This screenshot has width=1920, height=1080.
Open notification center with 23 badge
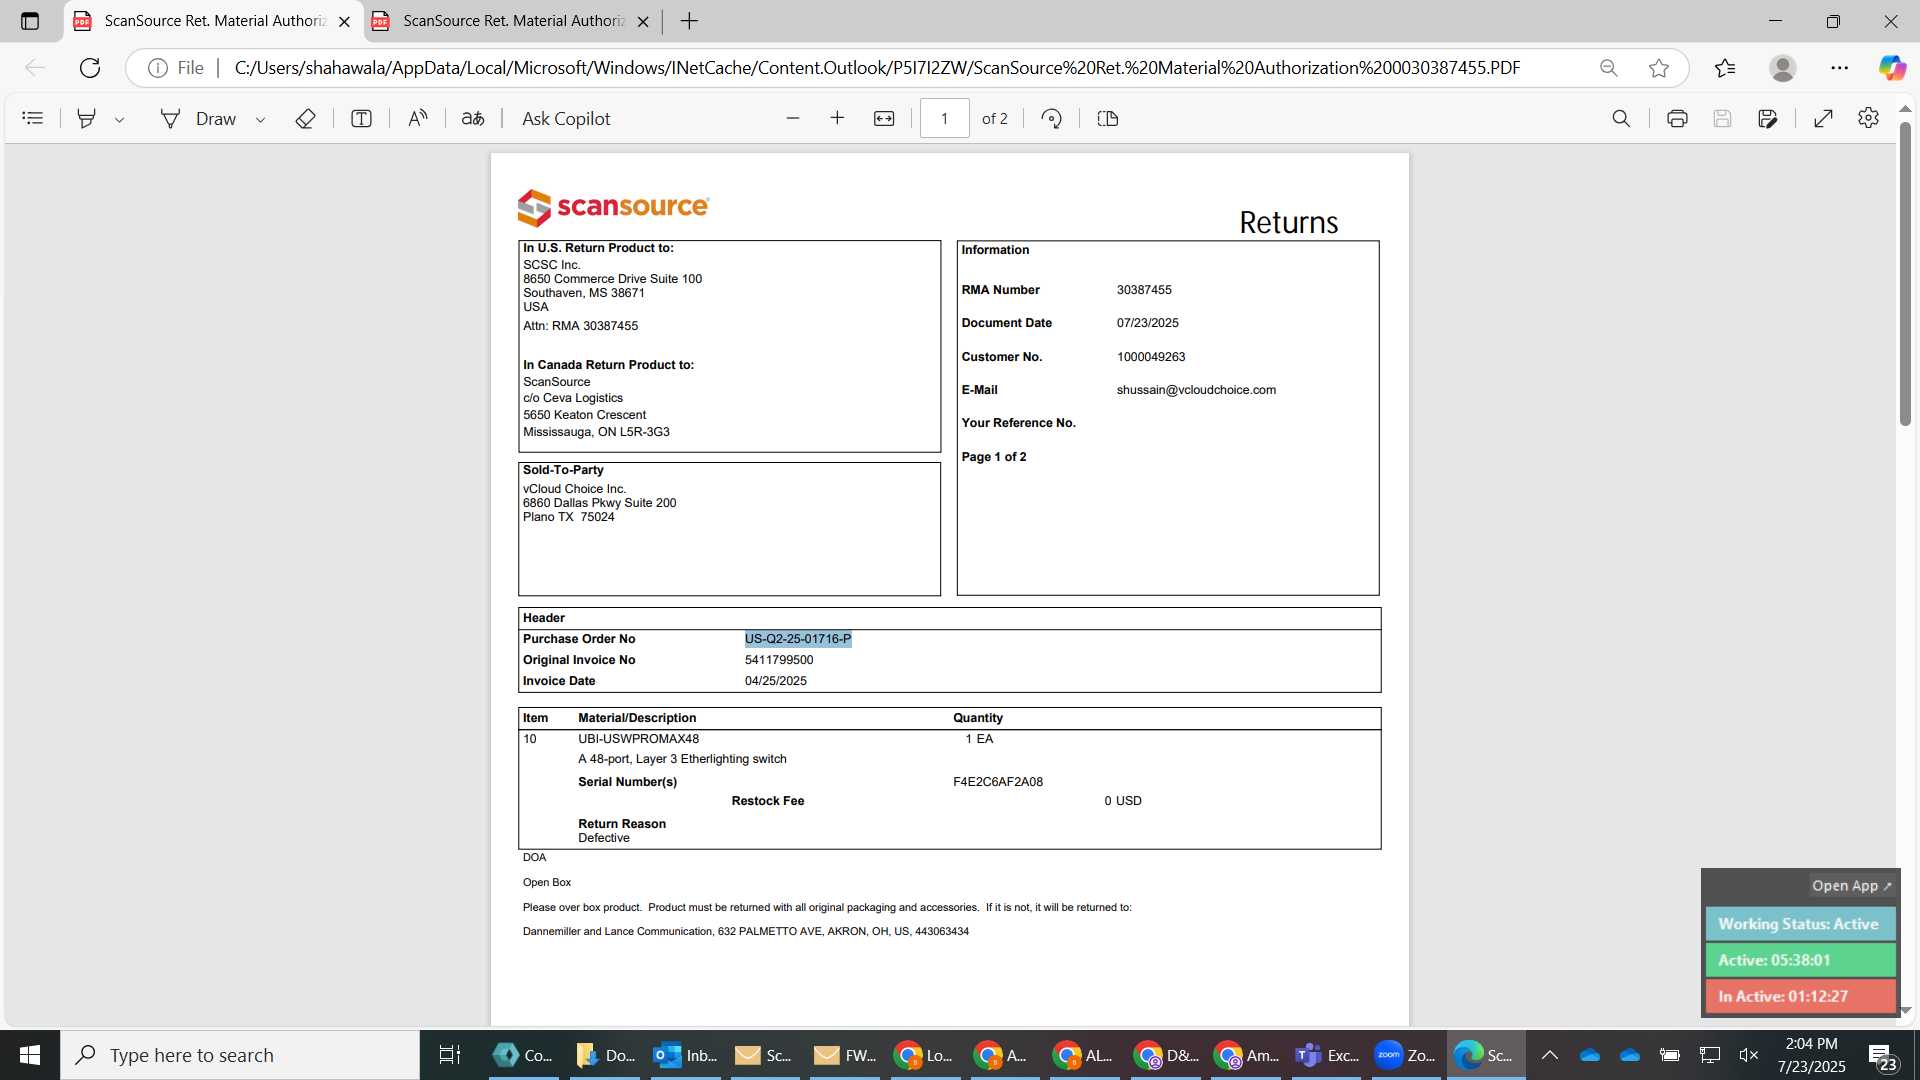(x=1881, y=1056)
